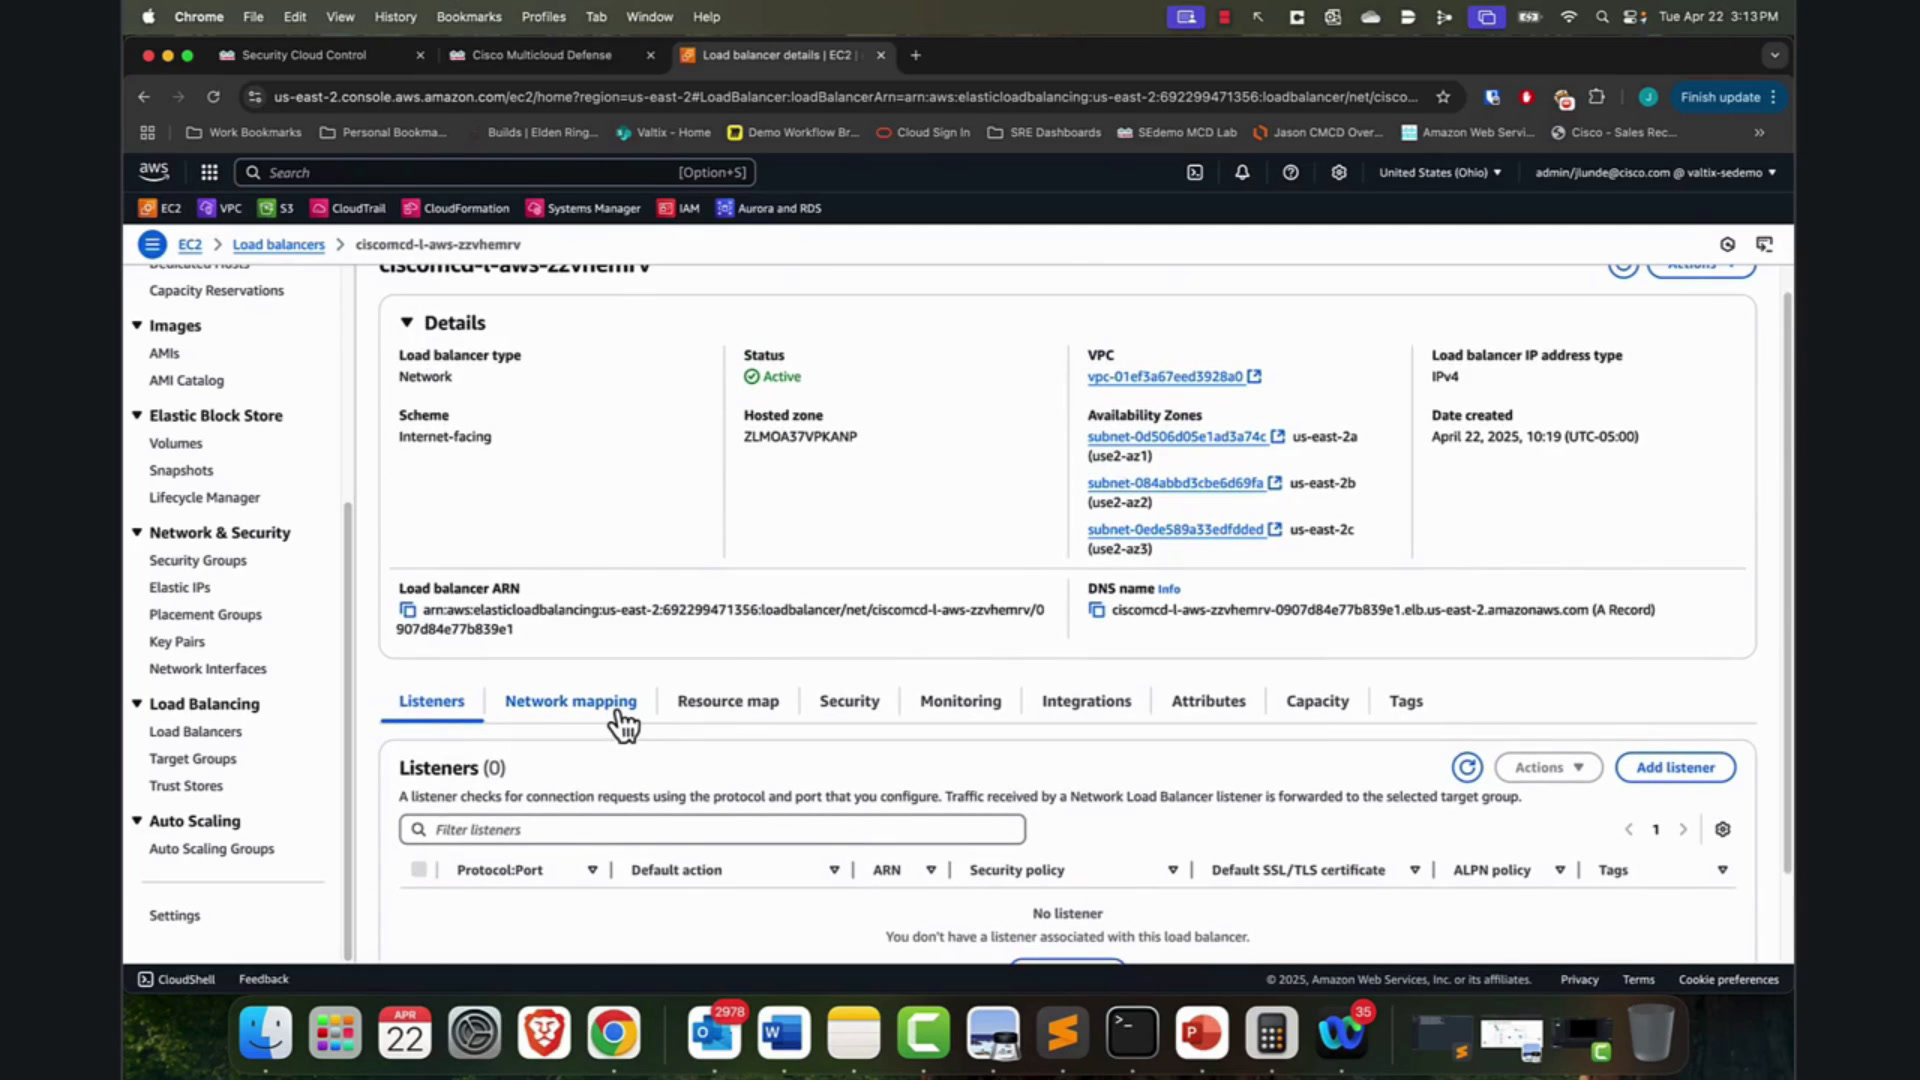
Task: Open listeners table preferences gear
Action: click(1722, 829)
